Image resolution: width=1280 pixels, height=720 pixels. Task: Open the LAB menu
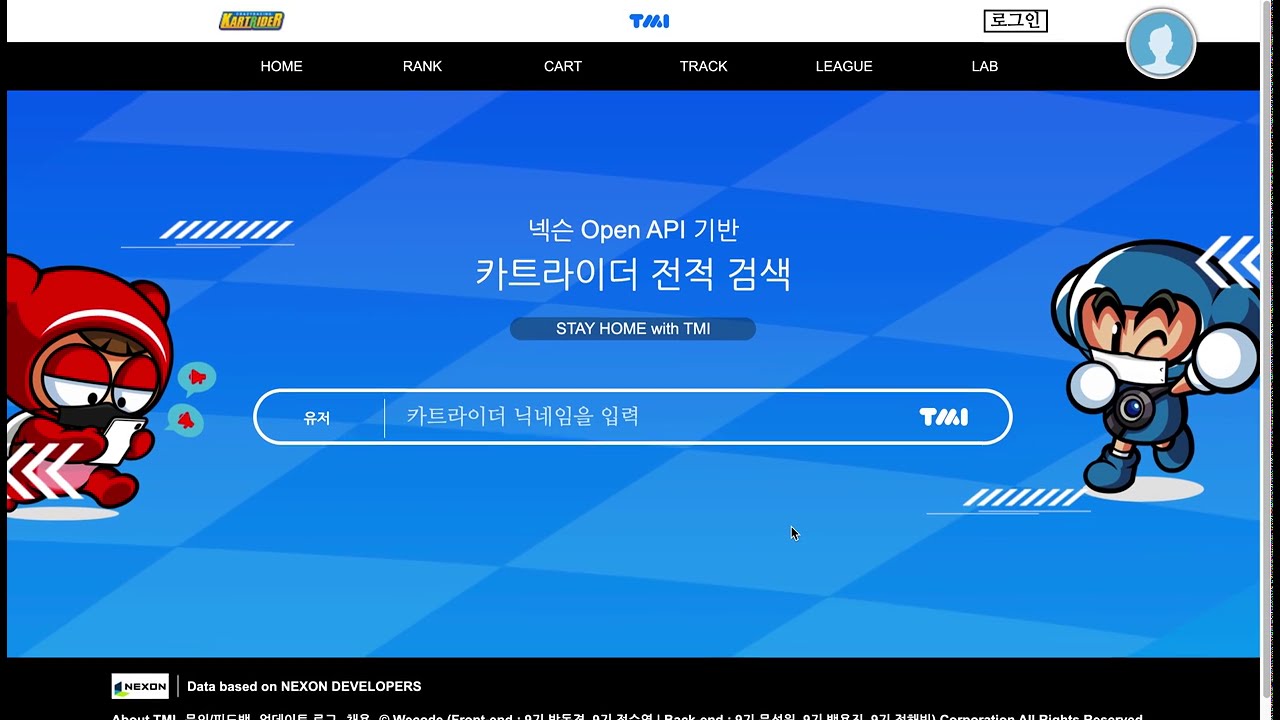click(985, 66)
